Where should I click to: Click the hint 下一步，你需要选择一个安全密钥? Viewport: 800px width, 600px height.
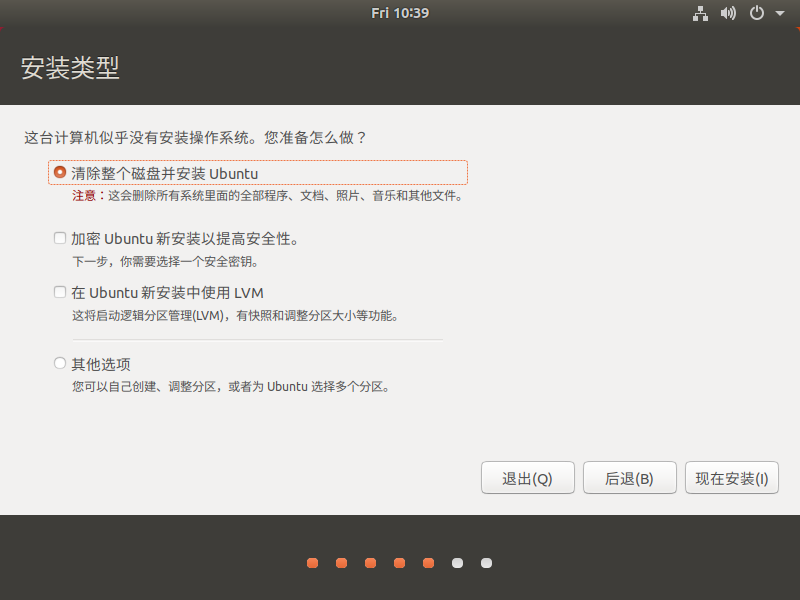pos(166,262)
